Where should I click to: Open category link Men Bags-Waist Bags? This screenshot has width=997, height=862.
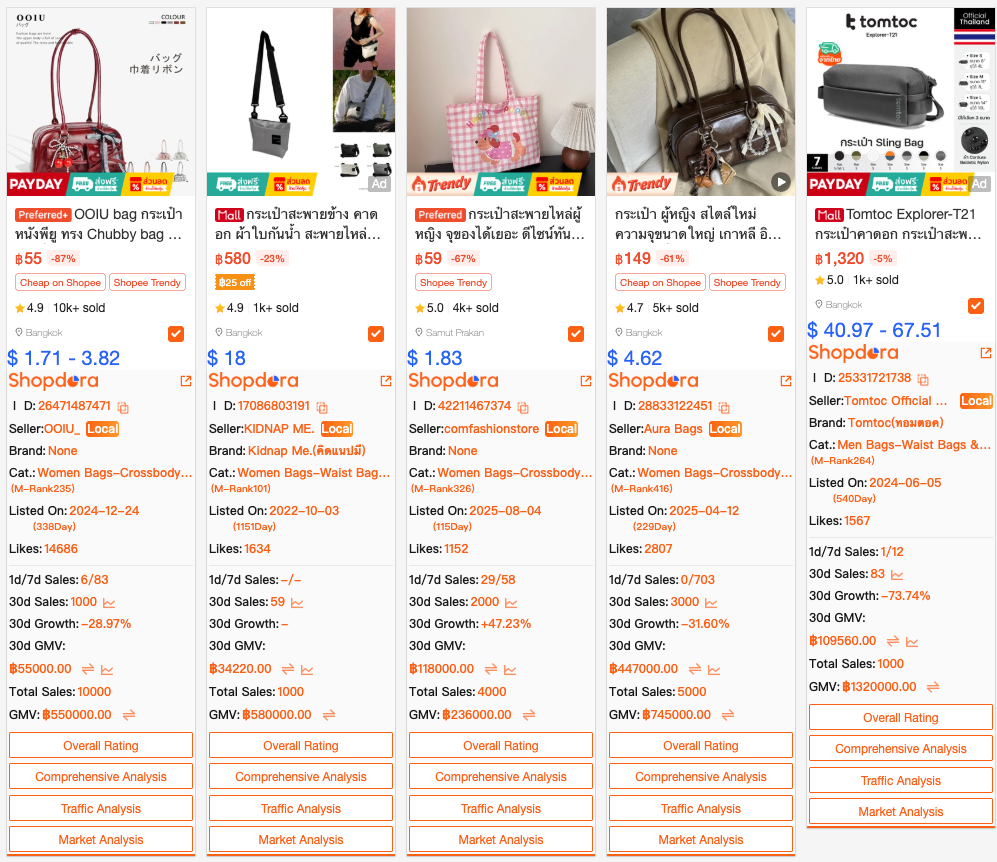914,445
